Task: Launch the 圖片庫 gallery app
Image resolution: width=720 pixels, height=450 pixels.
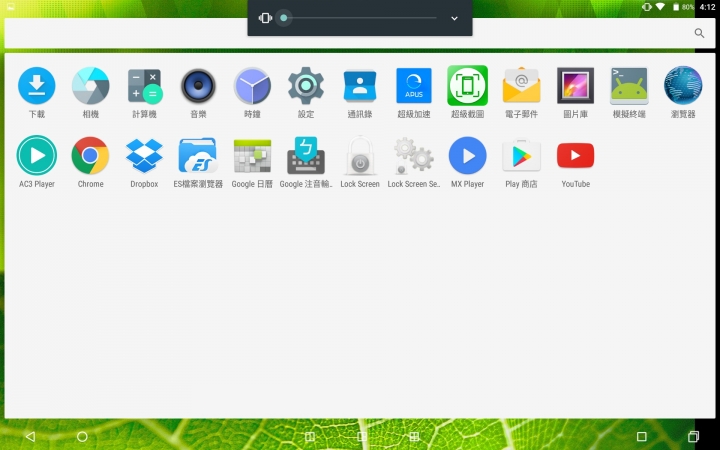Action: pos(575,86)
